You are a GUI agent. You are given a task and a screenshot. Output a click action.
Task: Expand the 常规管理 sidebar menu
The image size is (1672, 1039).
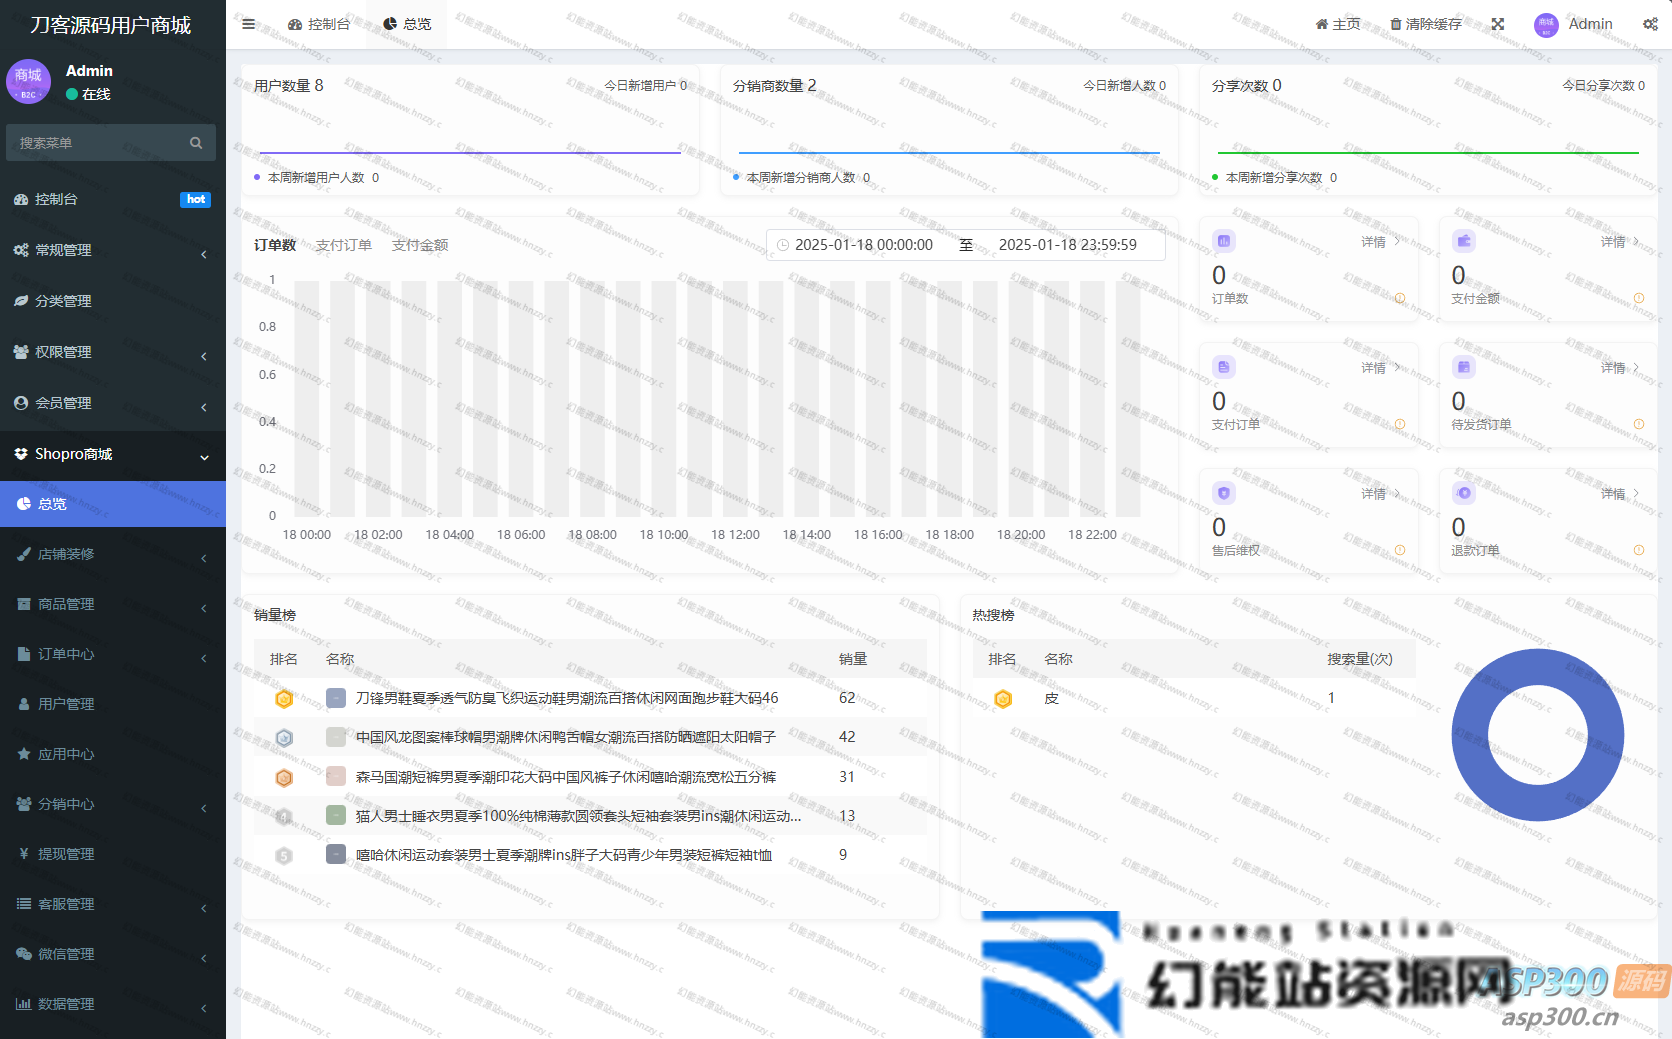point(112,250)
